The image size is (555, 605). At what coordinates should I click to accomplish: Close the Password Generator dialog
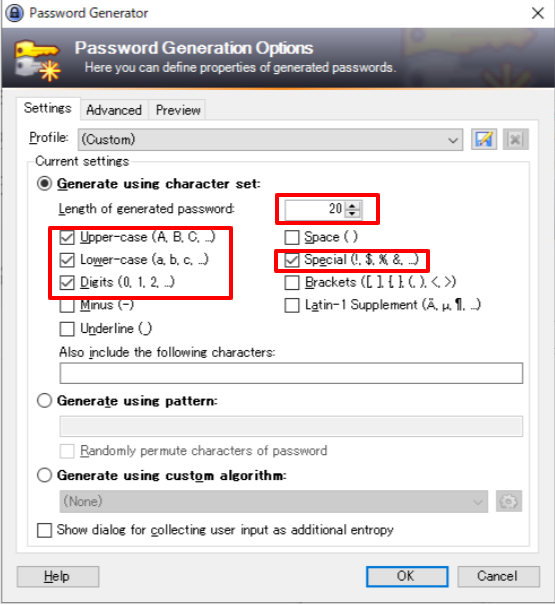(x=538, y=13)
